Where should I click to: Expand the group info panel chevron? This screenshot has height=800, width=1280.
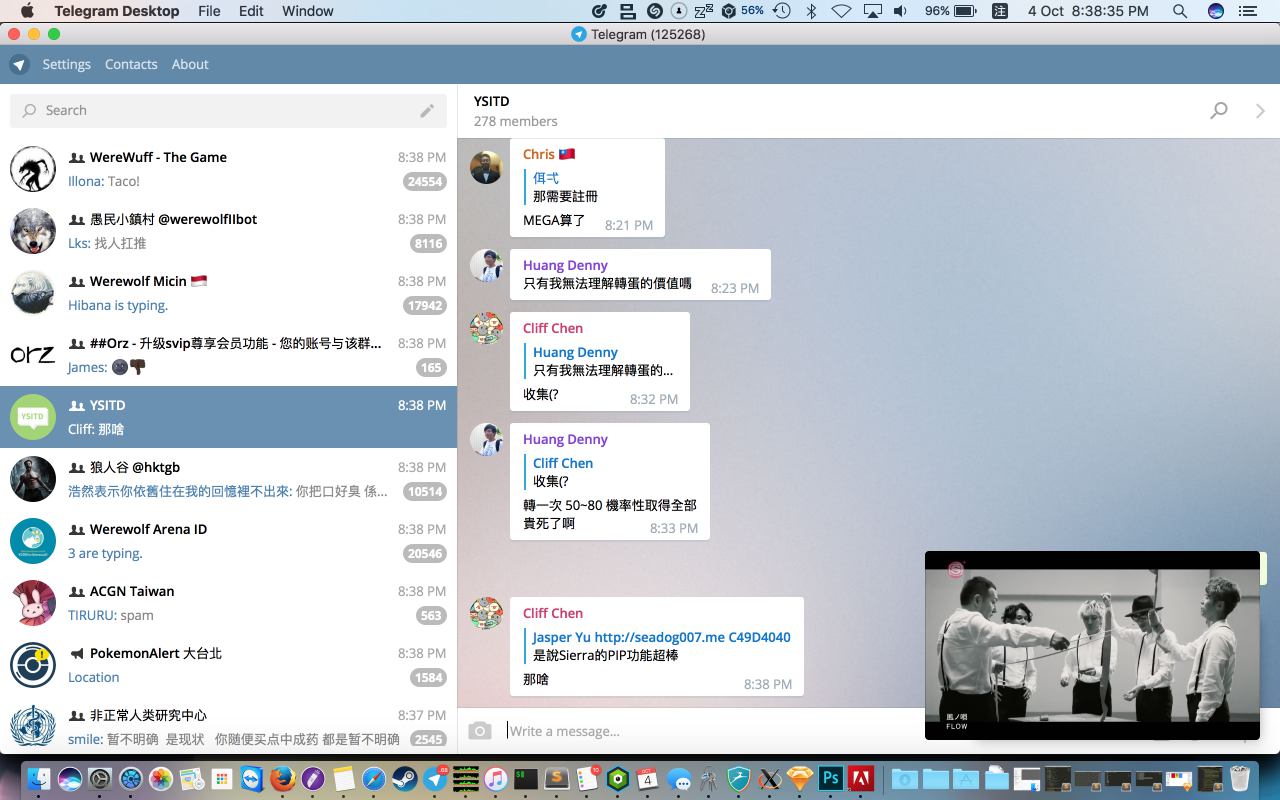coord(1260,110)
